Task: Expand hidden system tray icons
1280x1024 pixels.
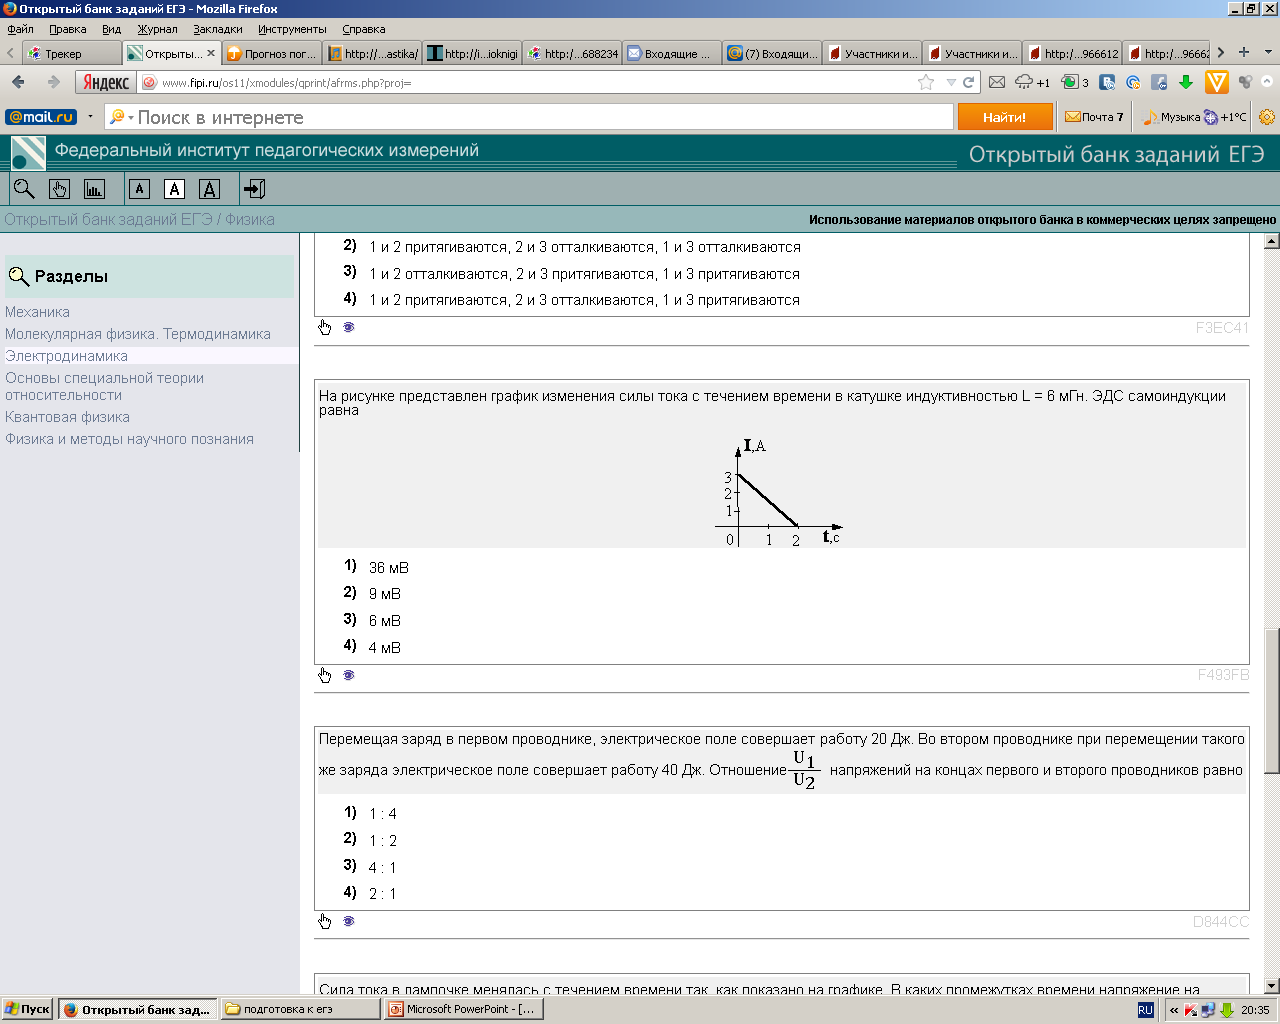Action: [1174, 1010]
